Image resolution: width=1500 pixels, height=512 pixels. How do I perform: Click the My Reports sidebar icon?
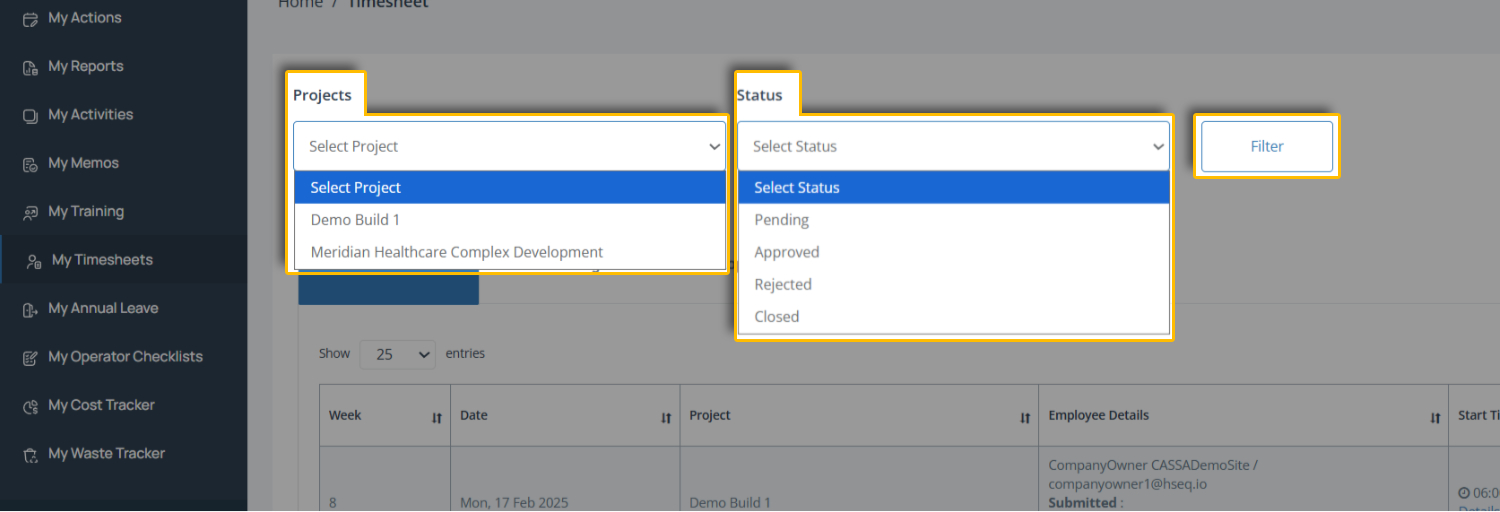coord(31,67)
